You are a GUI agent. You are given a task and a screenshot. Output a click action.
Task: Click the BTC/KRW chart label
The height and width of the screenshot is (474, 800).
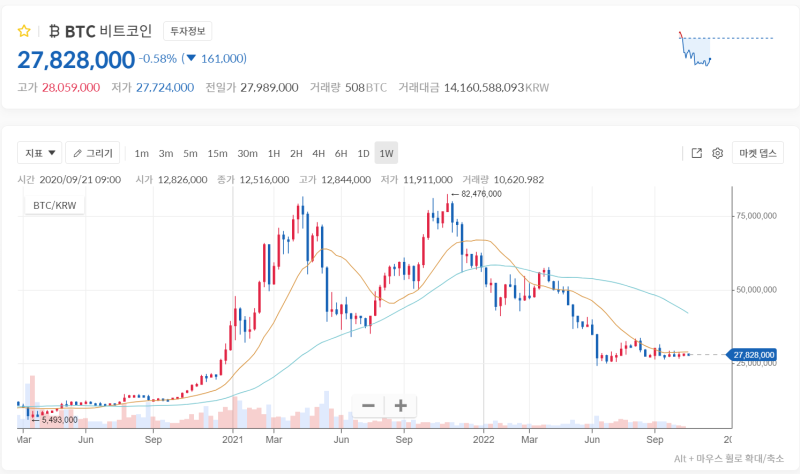point(55,206)
